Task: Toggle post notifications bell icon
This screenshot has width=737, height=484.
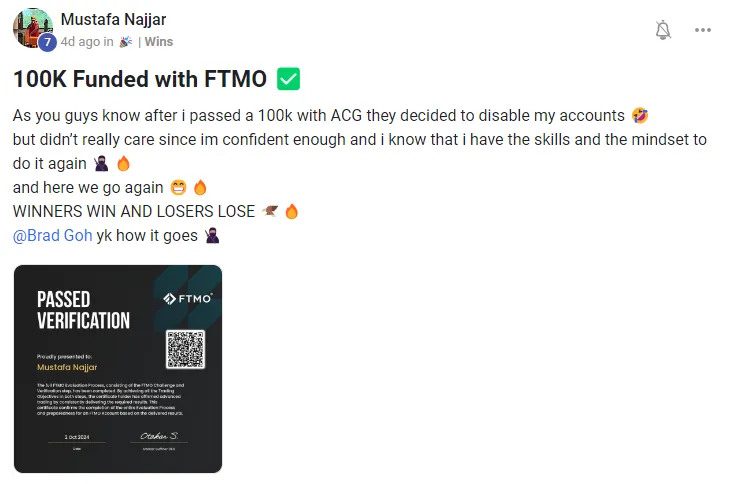Action: pos(663,30)
